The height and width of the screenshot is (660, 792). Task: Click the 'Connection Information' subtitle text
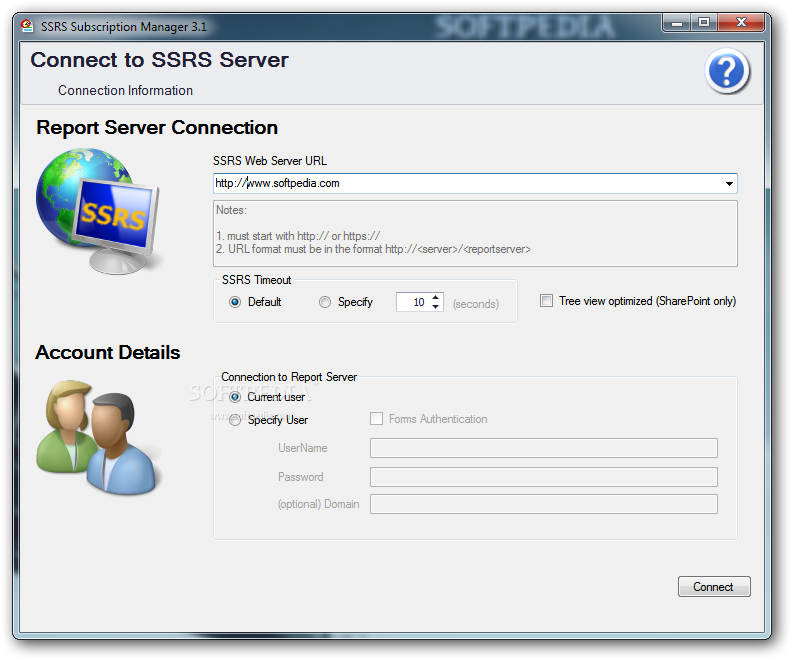[x=125, y=90]
